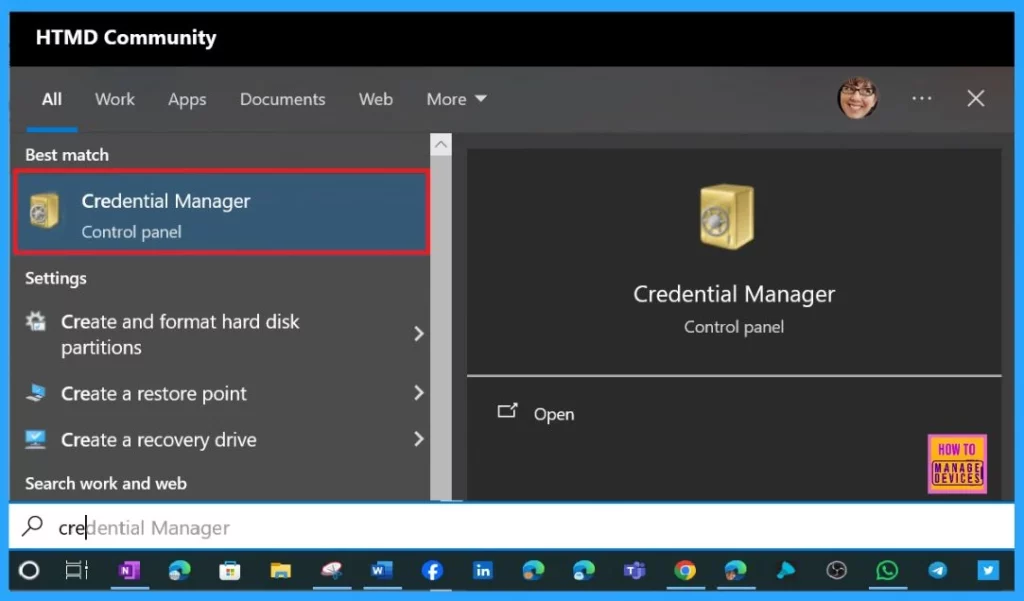Click the Search work and web heading
The width and height of the screenshot is (1024, 601).
coord(106,483)
